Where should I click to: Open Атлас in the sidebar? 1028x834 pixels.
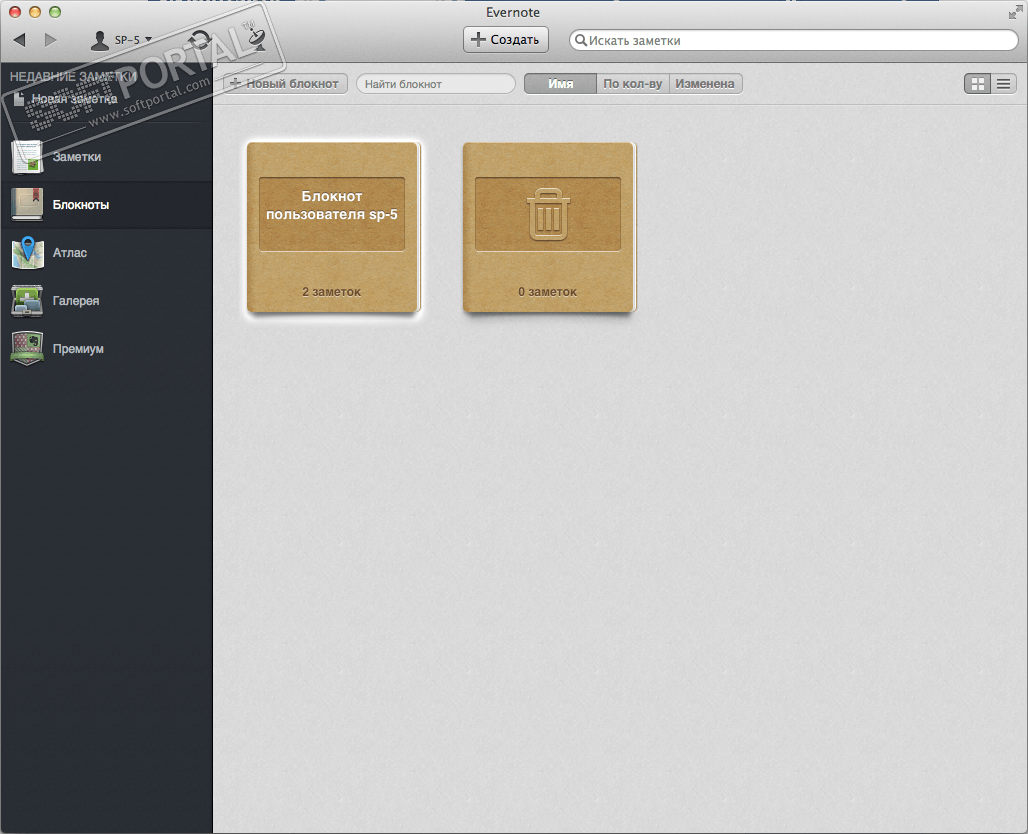click(106, 252)
